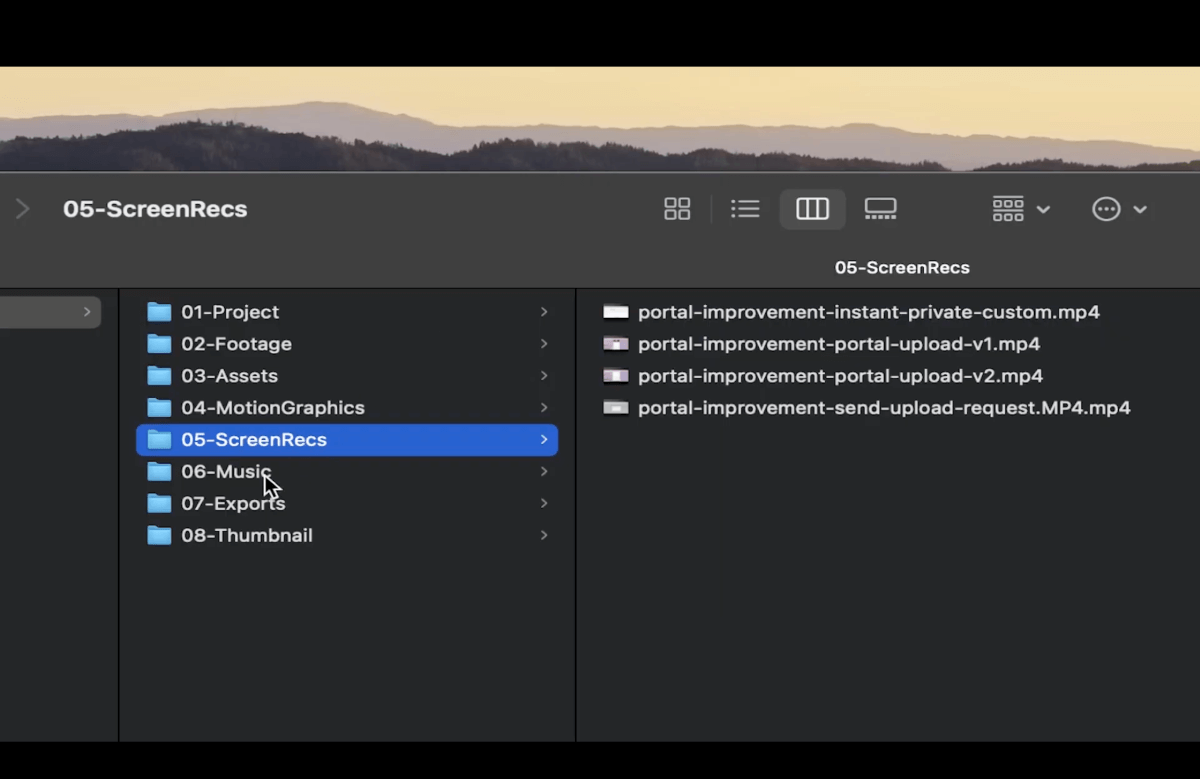This screenshot has width=1200, height=779.
Task: Click the 04-MotionGraphics folder name
Action: click(273, 408)
